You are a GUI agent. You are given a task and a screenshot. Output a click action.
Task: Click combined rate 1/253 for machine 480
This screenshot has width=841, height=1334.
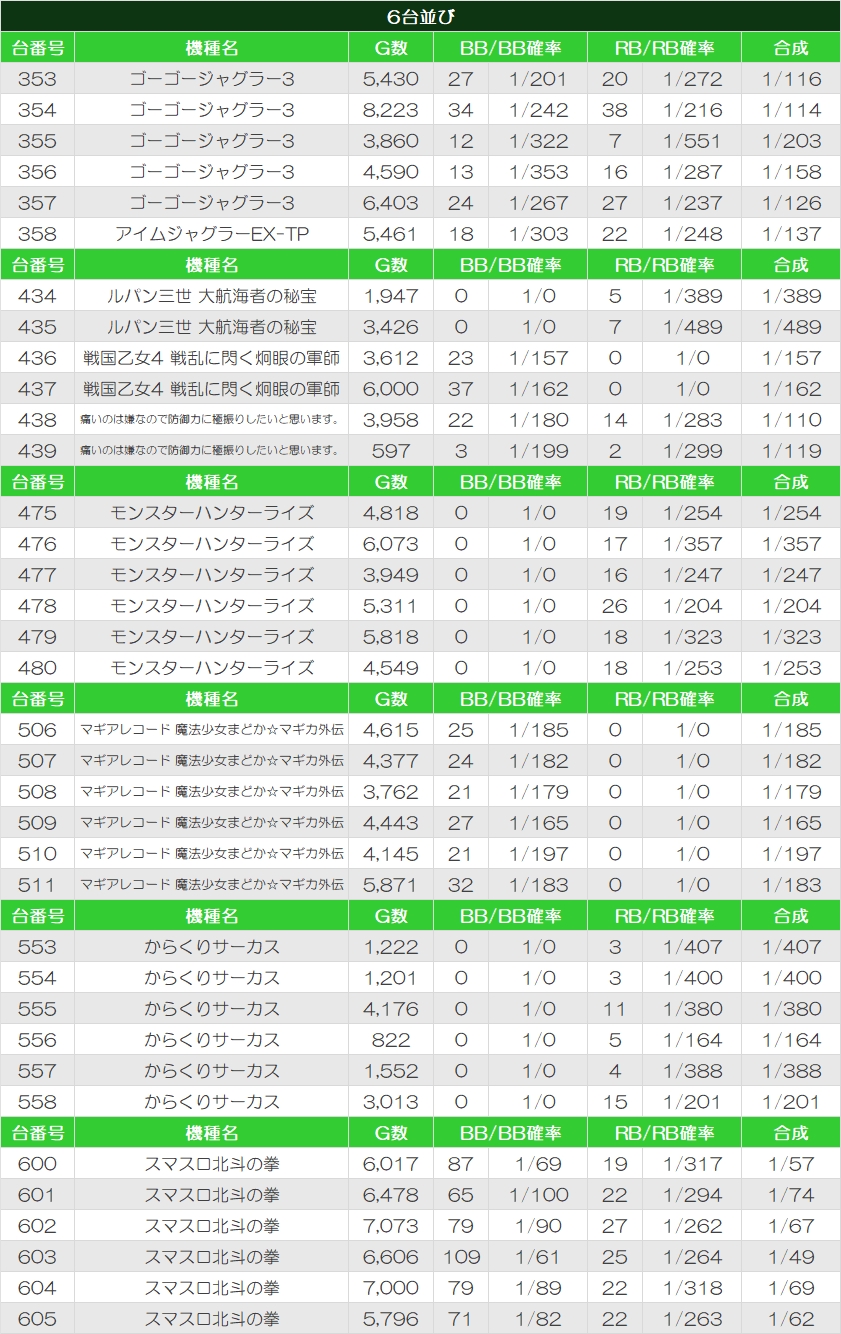[x=790, y=668]
